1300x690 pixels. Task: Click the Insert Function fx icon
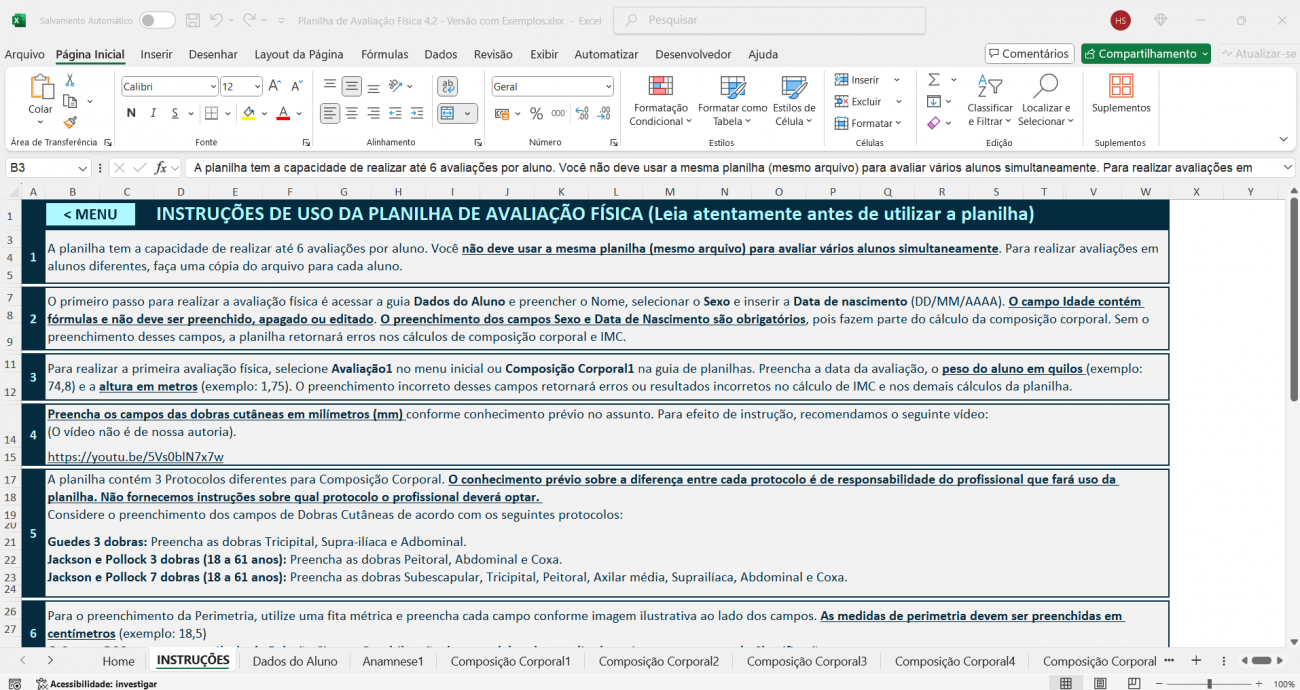click(x=160, y=168)
